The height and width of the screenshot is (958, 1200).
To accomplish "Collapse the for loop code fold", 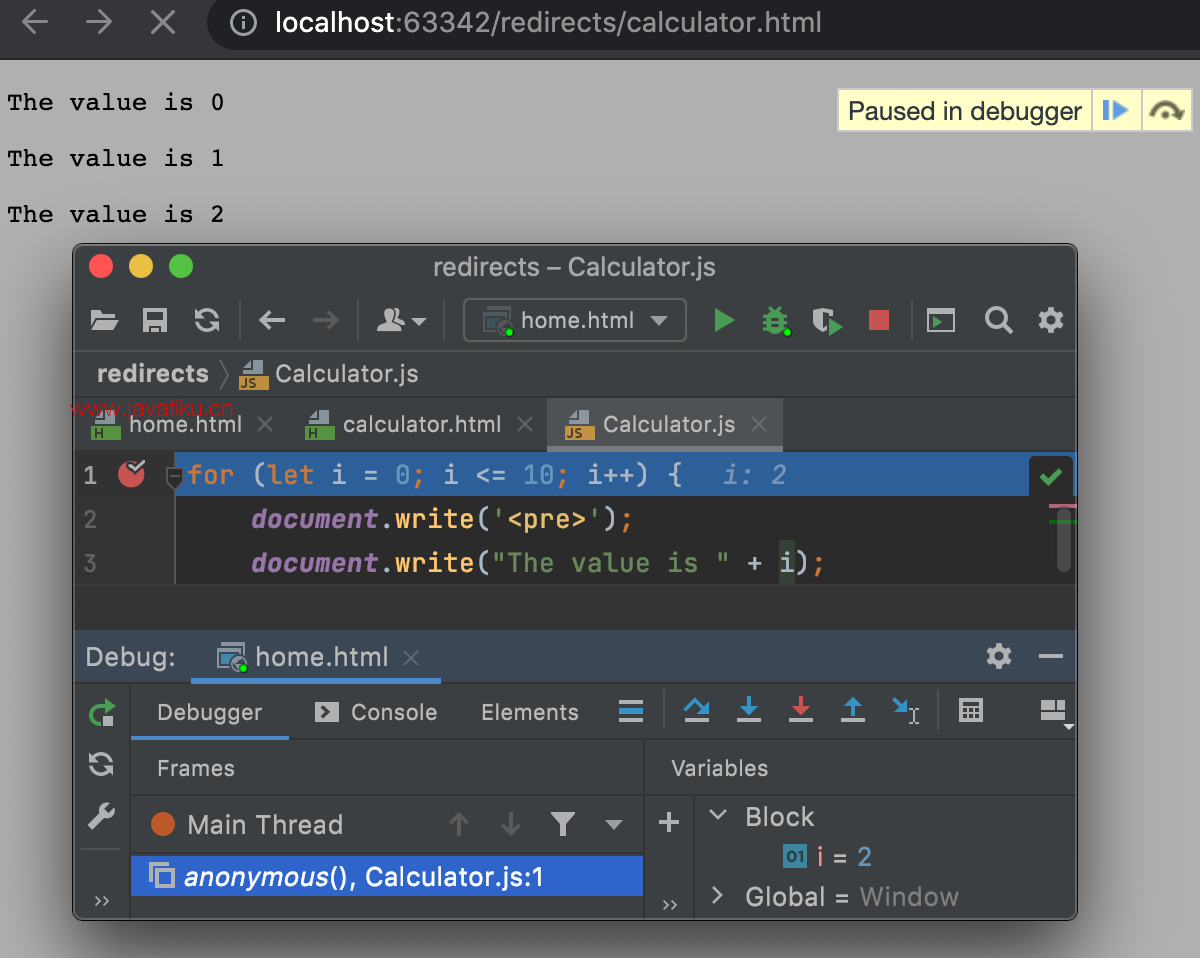I will 174,477.
